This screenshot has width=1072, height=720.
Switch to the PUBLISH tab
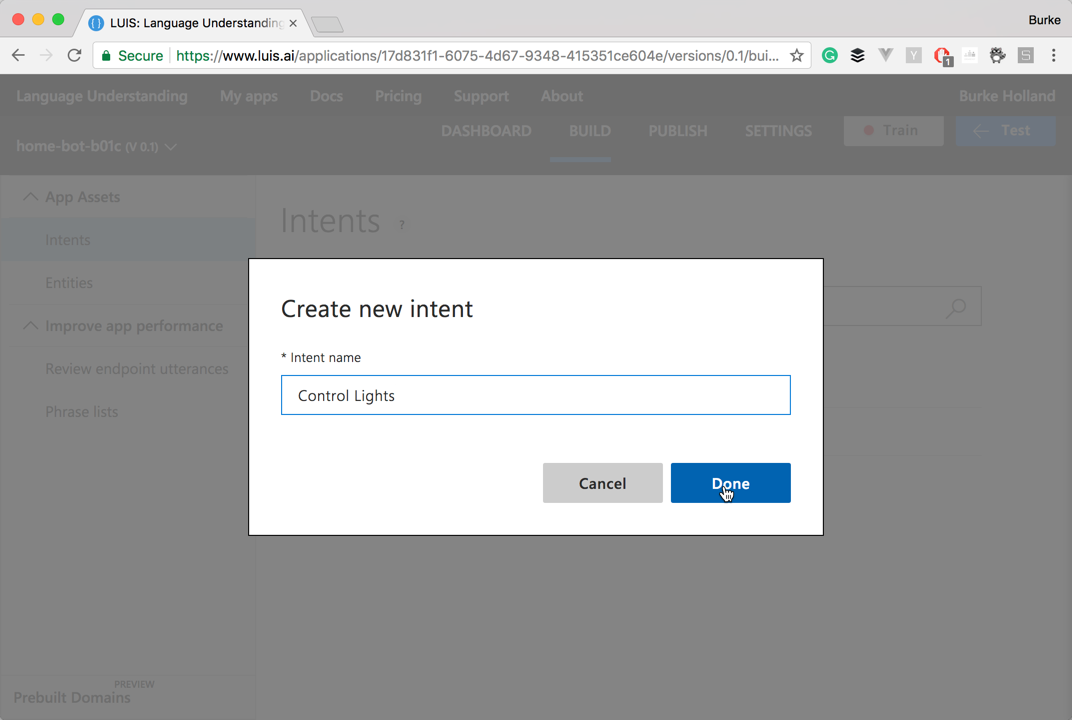click(x=678, y=131)
